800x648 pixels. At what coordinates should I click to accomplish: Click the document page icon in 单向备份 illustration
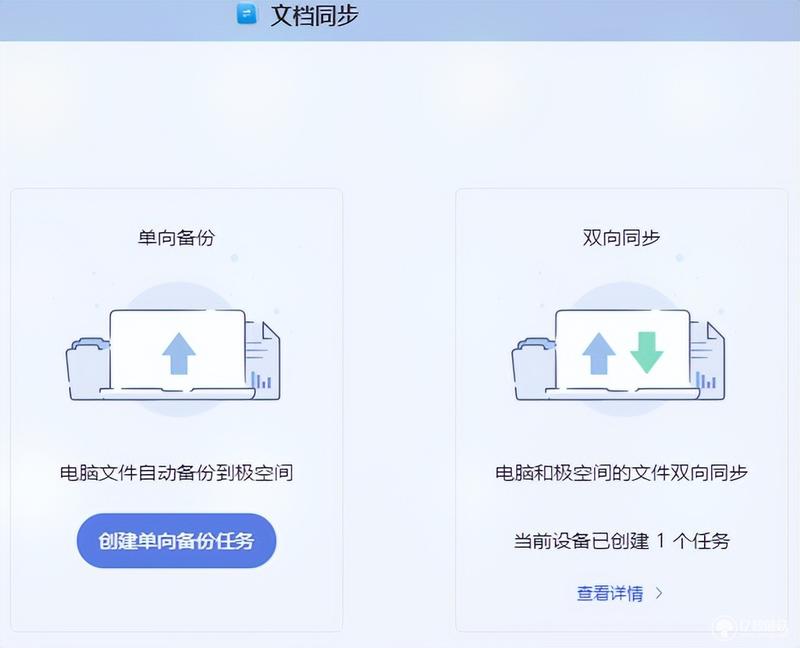click(x=262, y=359)
